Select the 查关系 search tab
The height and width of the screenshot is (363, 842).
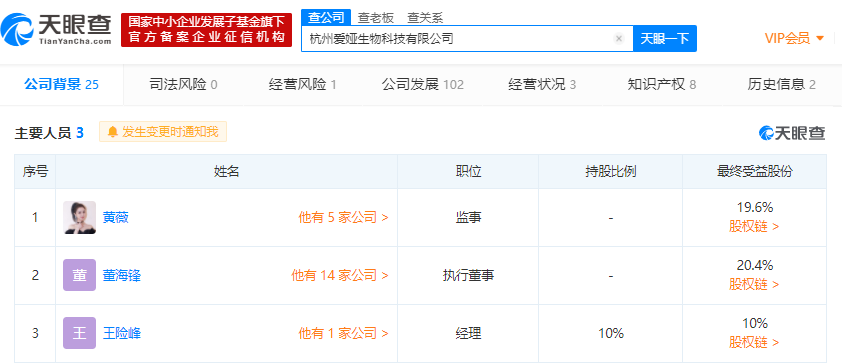(425, 18)
